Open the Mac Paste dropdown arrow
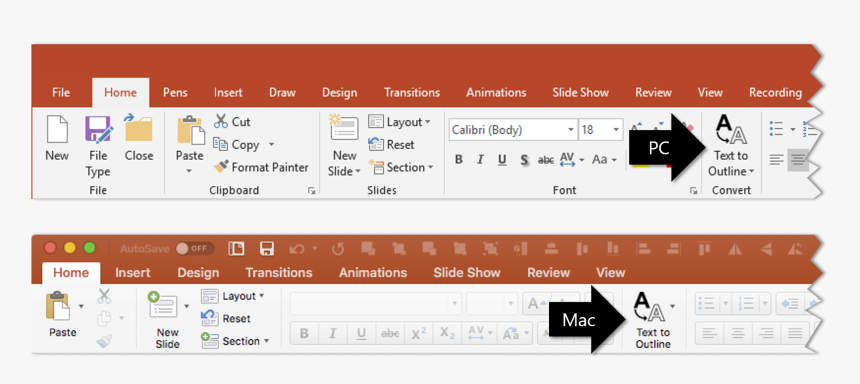 (81, 306)
